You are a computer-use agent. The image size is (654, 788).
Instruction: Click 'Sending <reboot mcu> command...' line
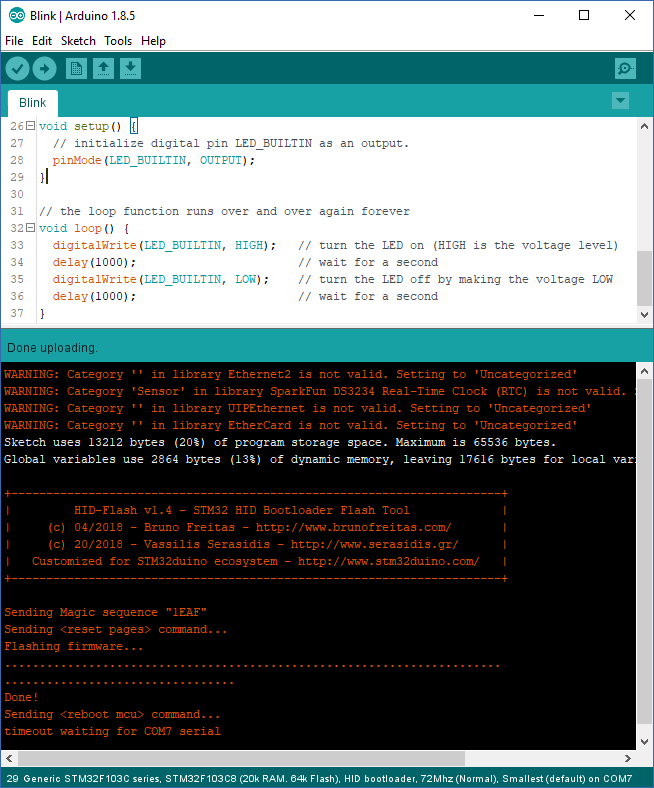(112, 715)
